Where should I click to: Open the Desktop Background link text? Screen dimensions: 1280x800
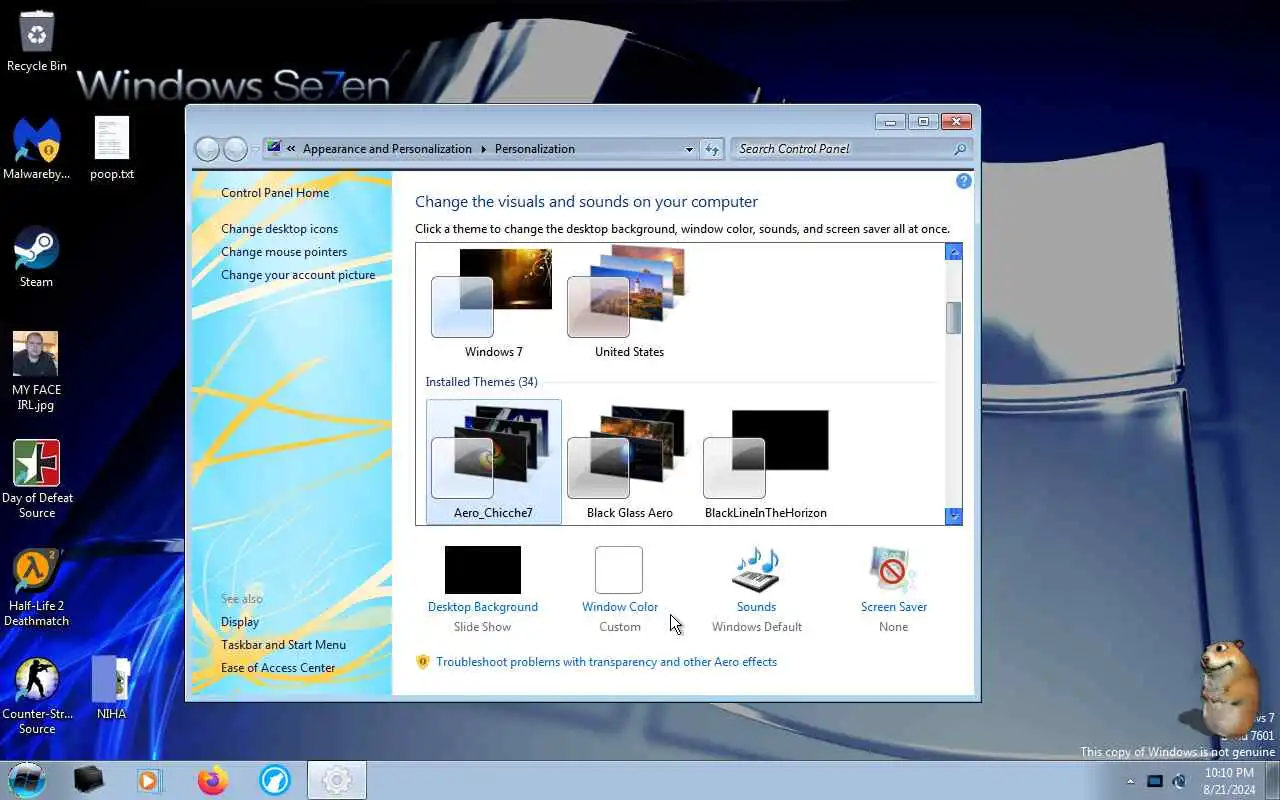click(x=483, y=607)
